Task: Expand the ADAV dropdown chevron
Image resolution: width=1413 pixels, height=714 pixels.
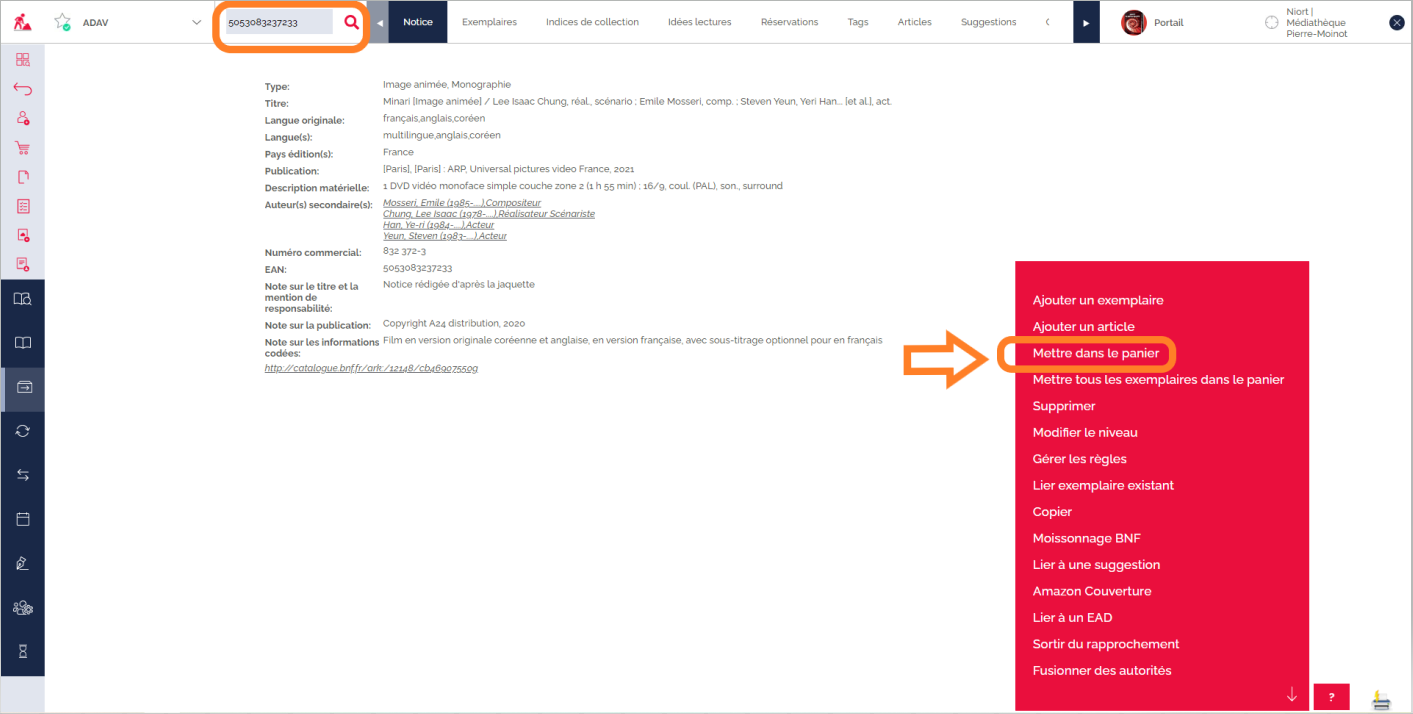Action: pyautogui.click(x=196, y=23)
